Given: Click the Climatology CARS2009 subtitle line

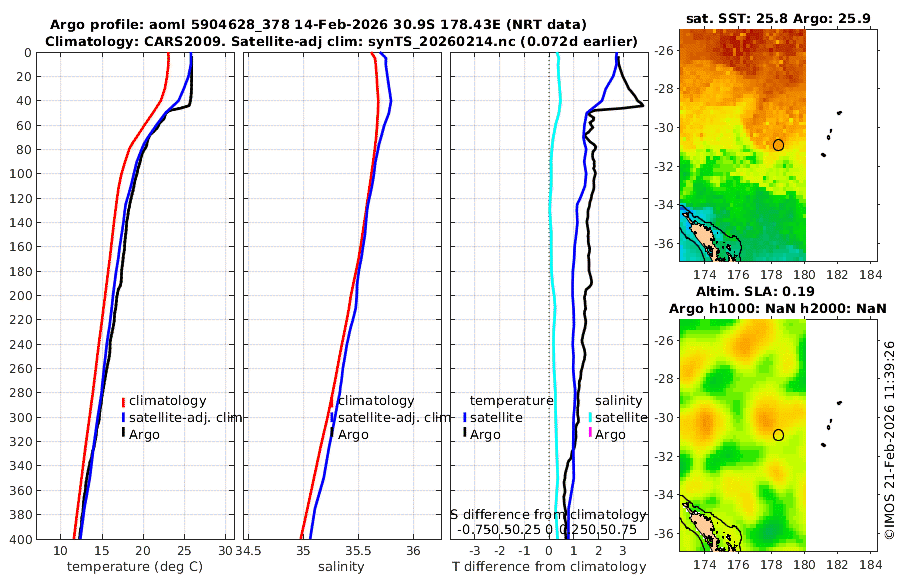Looking at the screenshot, I should tap(341, 41).
